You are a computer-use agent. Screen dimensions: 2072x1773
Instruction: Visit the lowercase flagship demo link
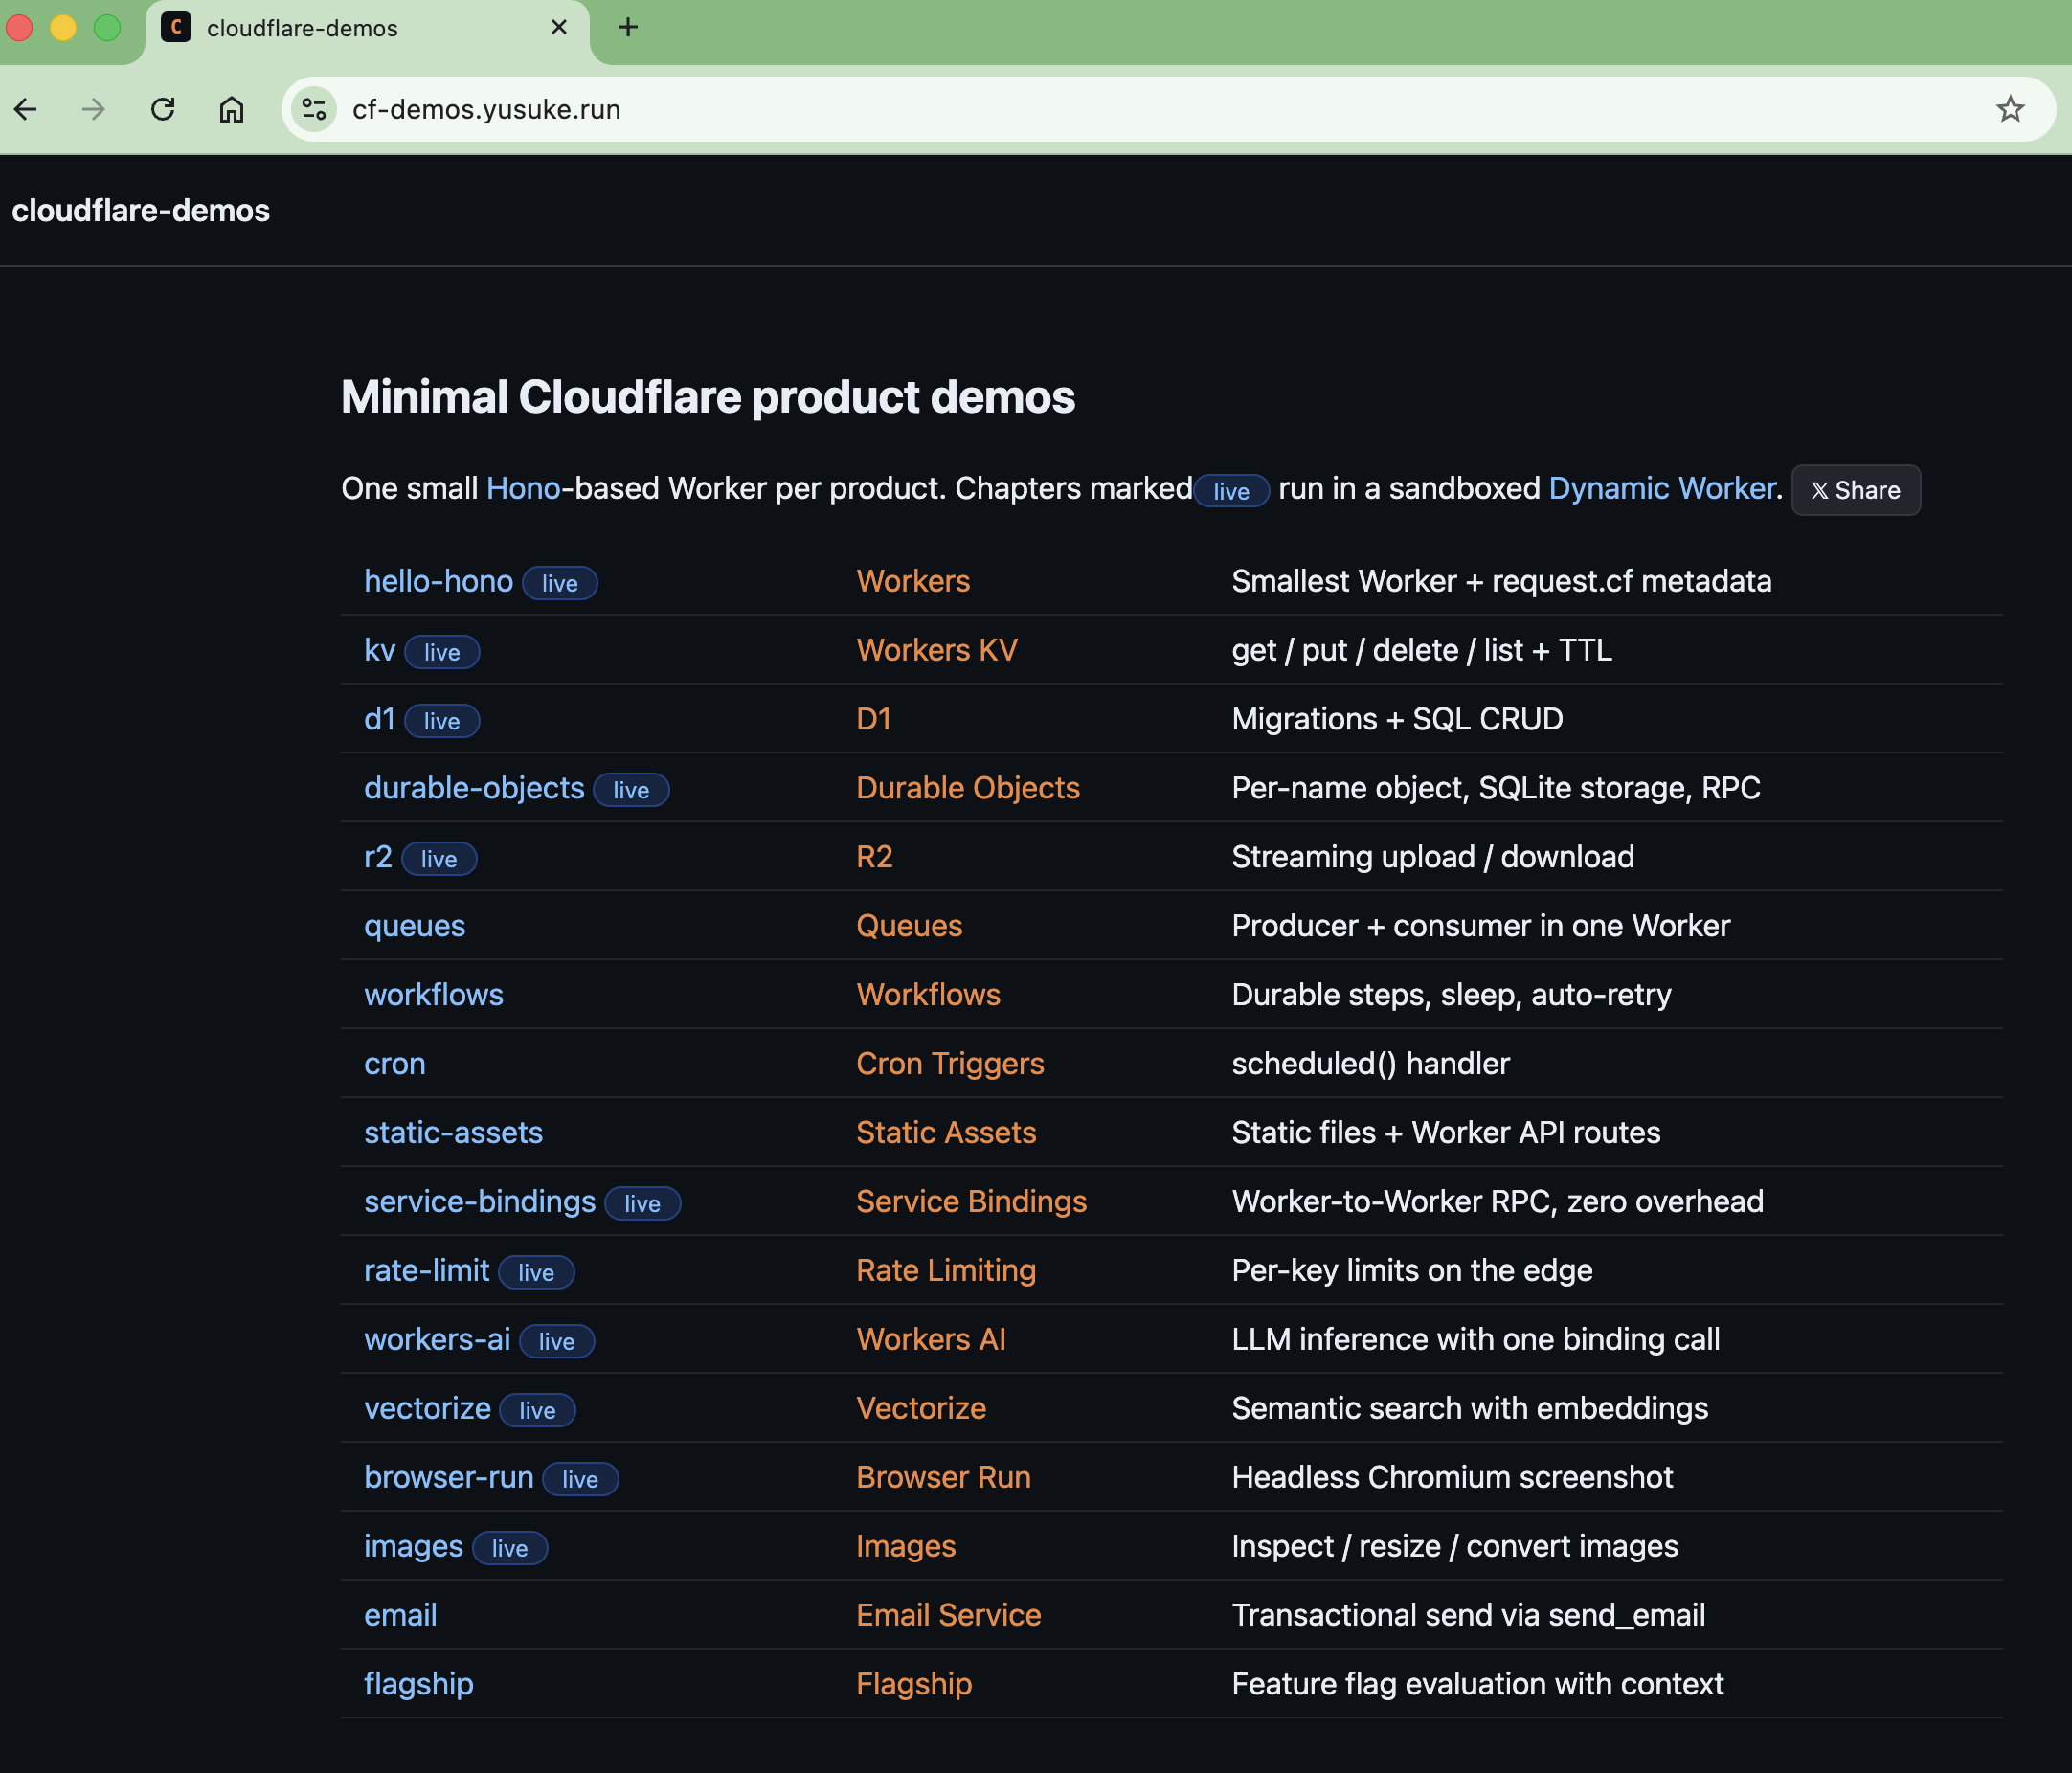point(419,1685)
